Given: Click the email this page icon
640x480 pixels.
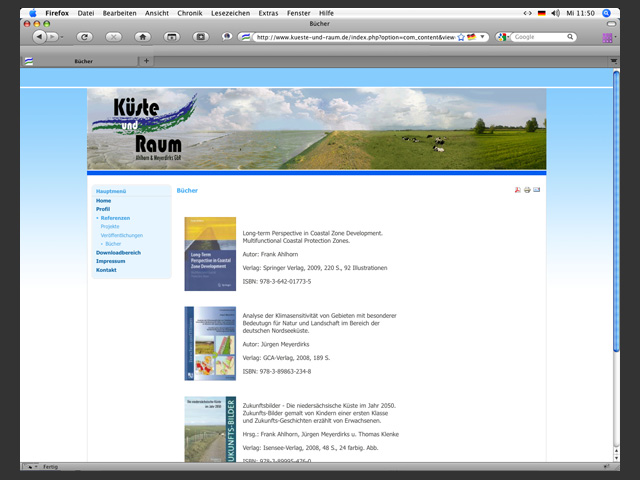Looking at the screenshot, I should coord(536,190).
